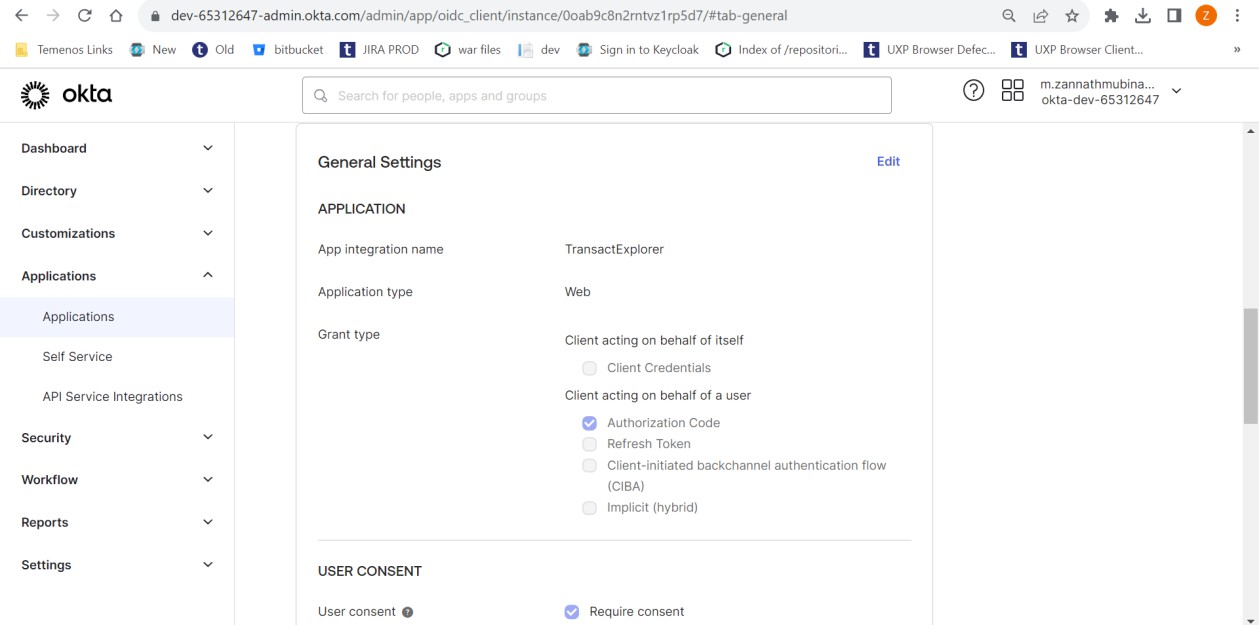Screen dimensions: 1259x625
Task: Click the User consent info tooltip icon
Action: pos(408,612)
